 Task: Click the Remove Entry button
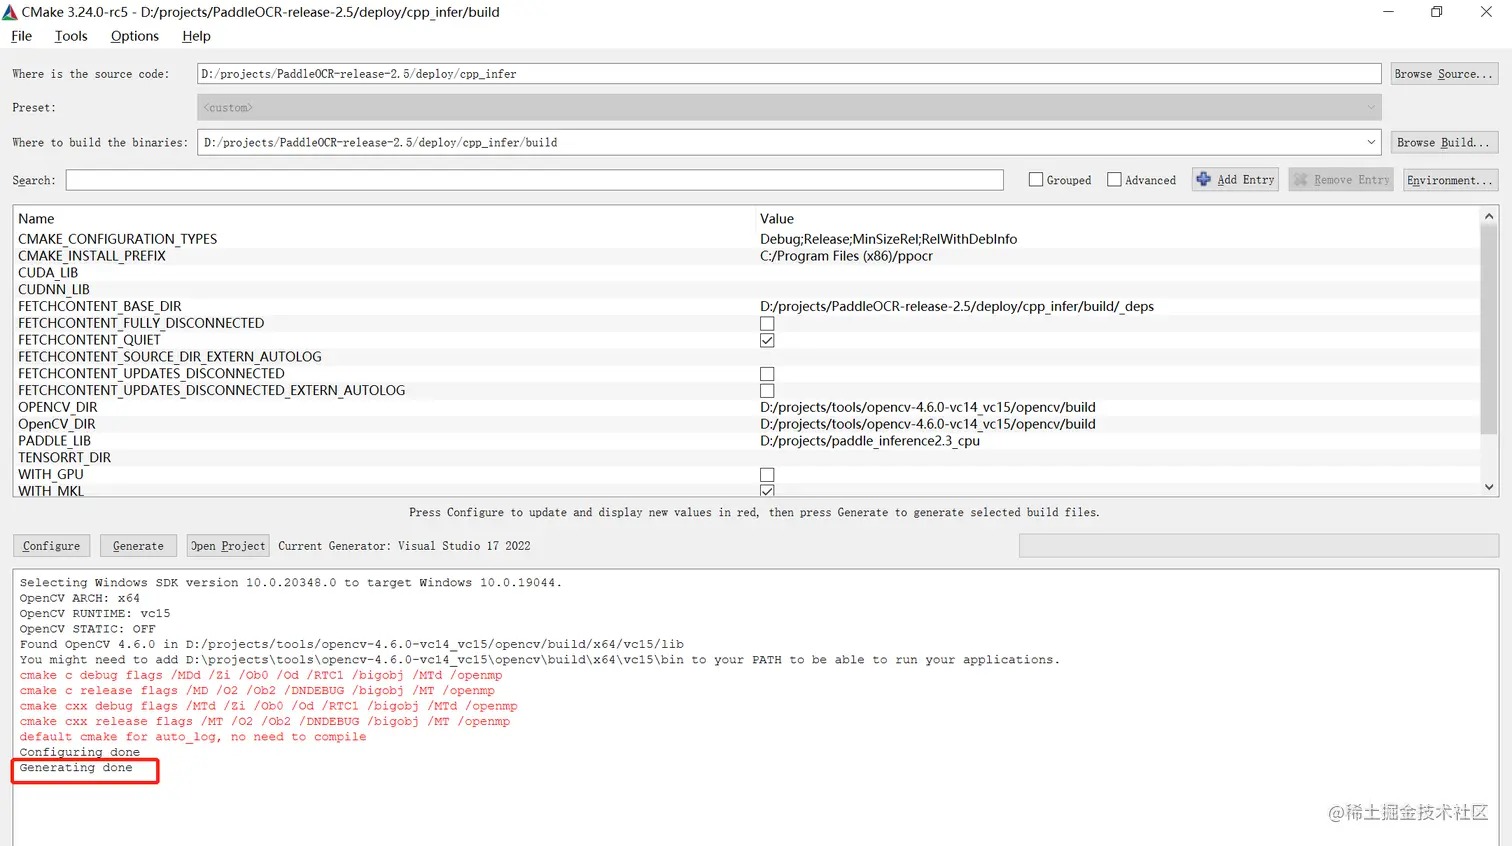pyautogui.click(x=1341, y=180)
